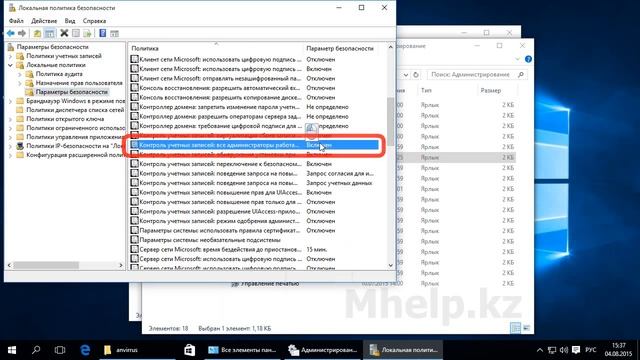Image resolution: width=640 pixels, height=360 pixels.
Task: Select 'Контроль учетных записей: повышение прав для UIAcces' policy
Action: (220, 192)
